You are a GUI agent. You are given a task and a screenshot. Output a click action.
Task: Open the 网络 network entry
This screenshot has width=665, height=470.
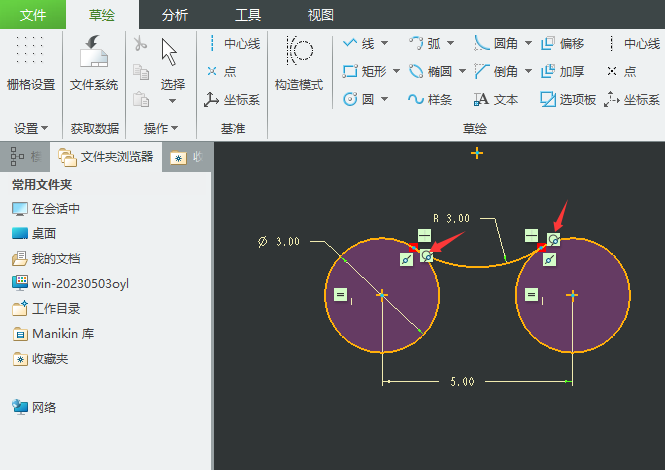pyautogui.click(x=34, y=407)
